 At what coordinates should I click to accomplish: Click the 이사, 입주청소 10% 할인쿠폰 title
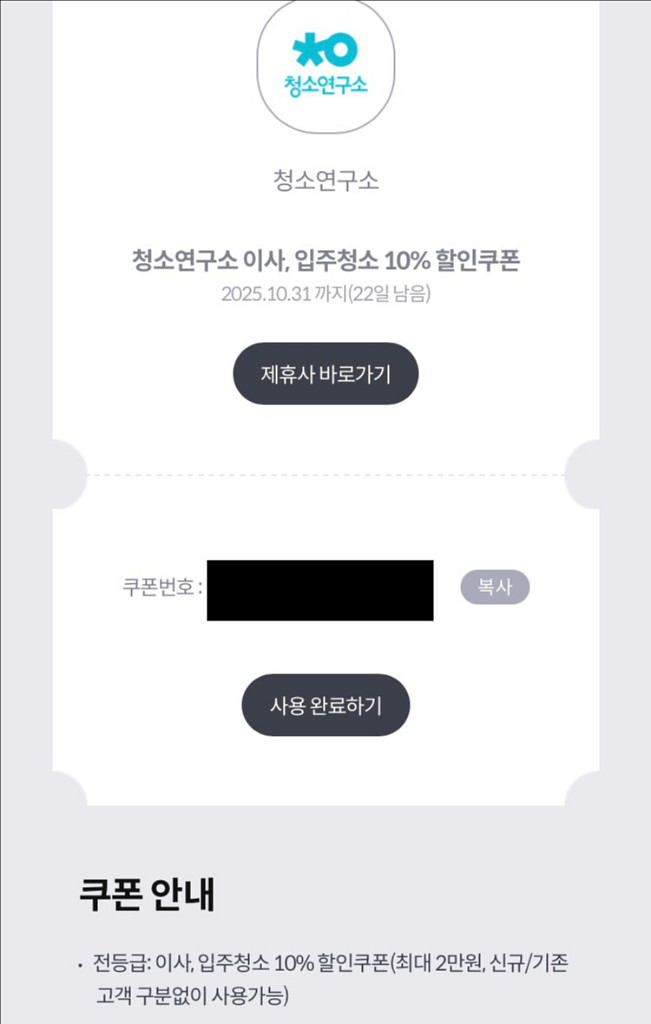pos(326,261)
